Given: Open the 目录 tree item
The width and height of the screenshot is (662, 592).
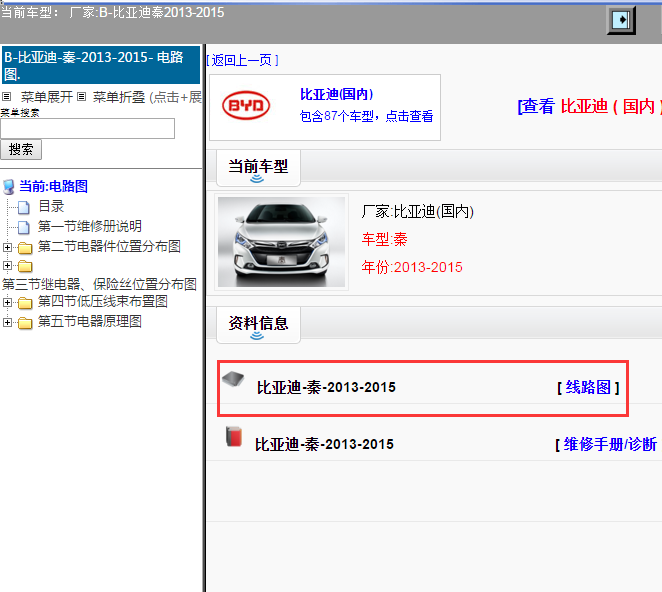Looking at the screenshot, I should [51, 206].
